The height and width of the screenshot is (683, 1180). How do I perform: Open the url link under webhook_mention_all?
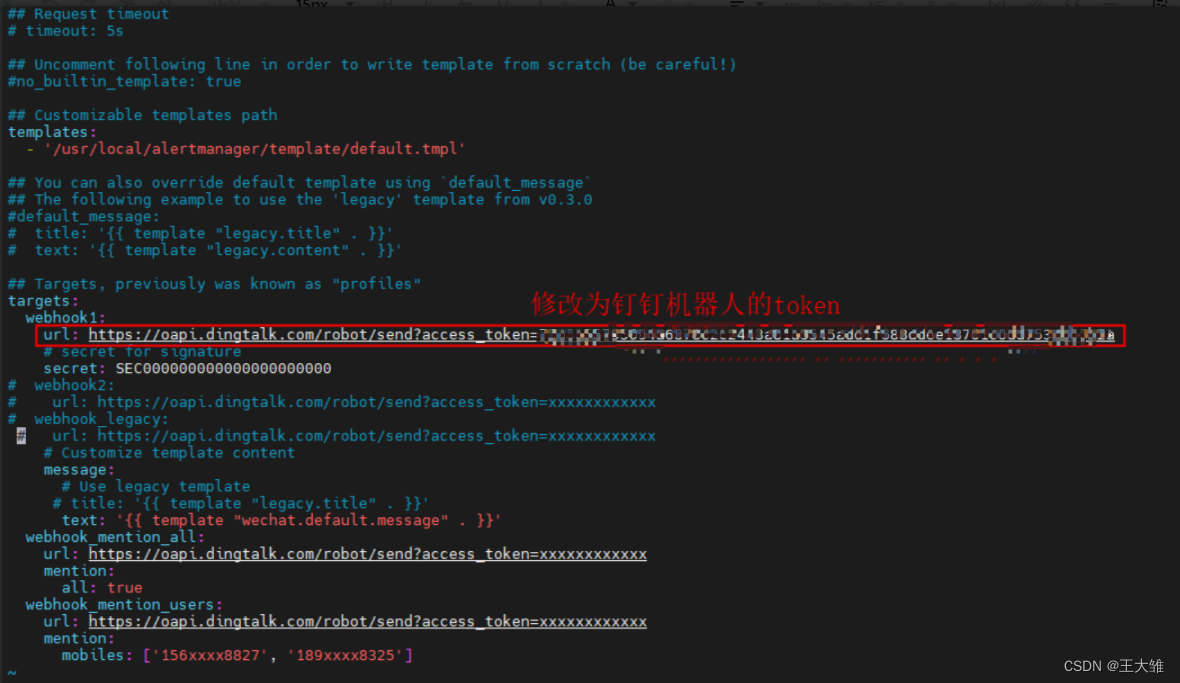[367, 554]
